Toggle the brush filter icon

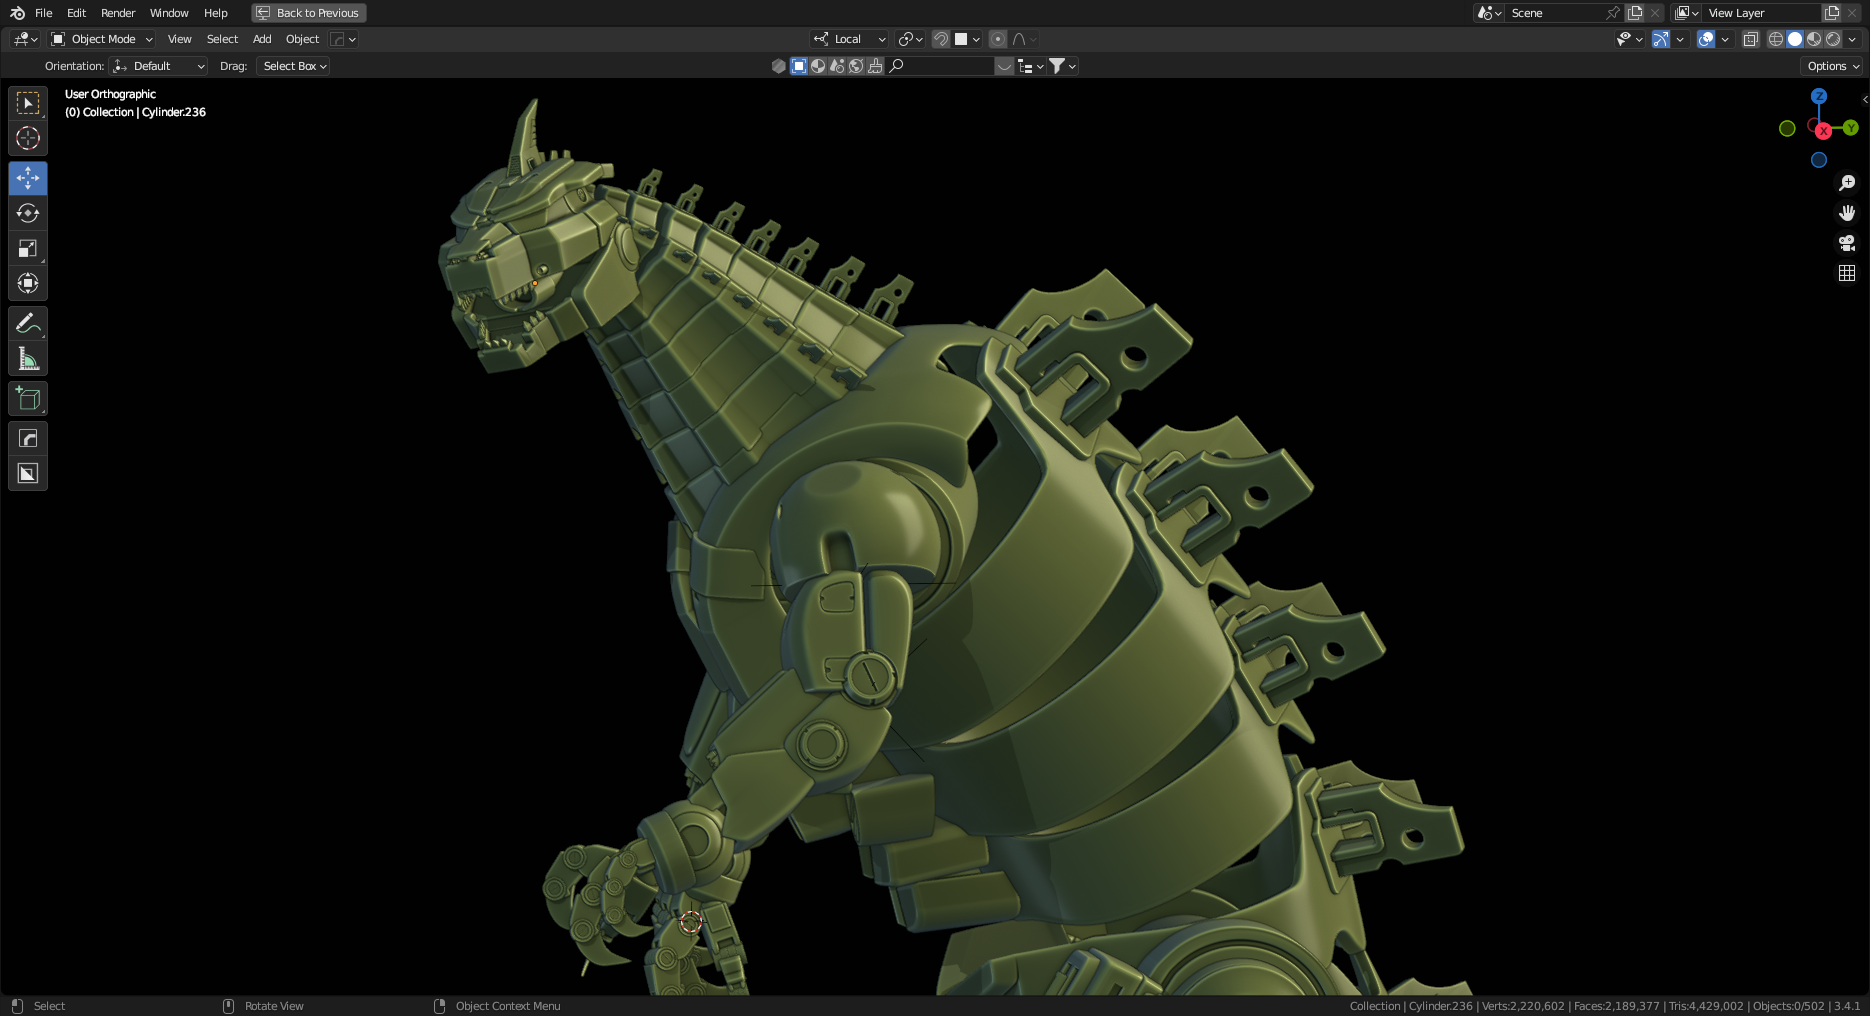pos(875,66)
